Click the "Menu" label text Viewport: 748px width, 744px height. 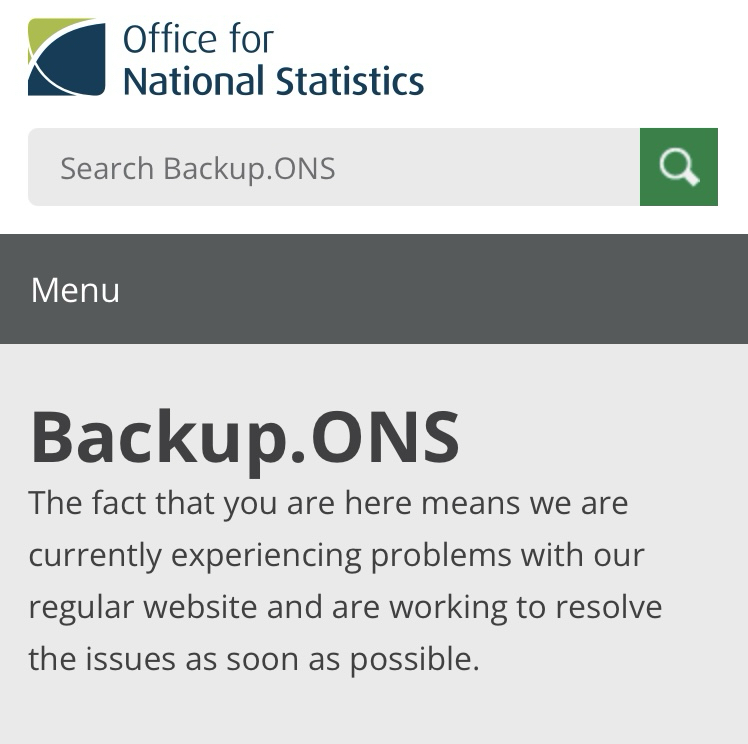click(x=75, y=290)
